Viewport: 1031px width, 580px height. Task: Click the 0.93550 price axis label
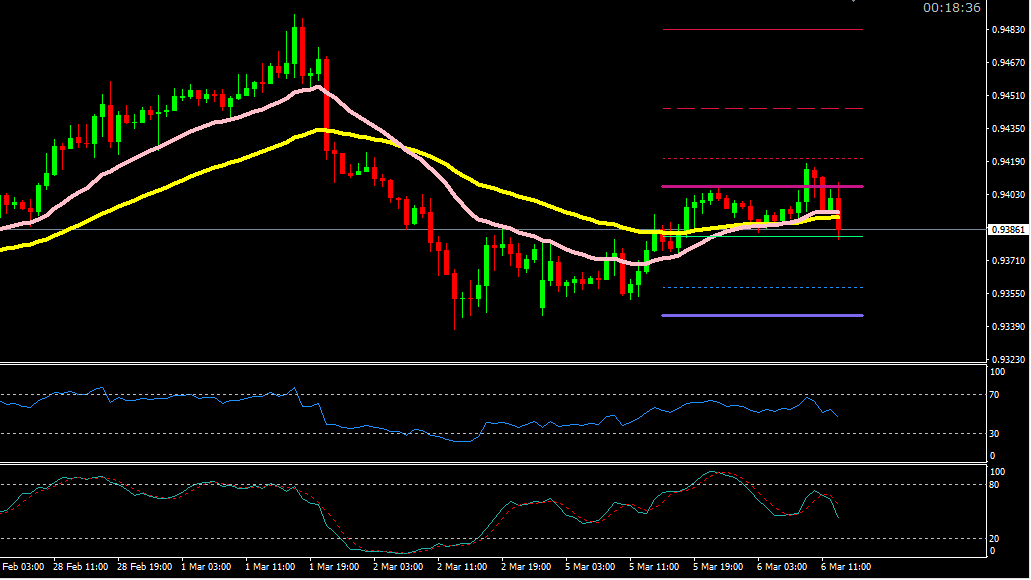tap(1008, 293)
